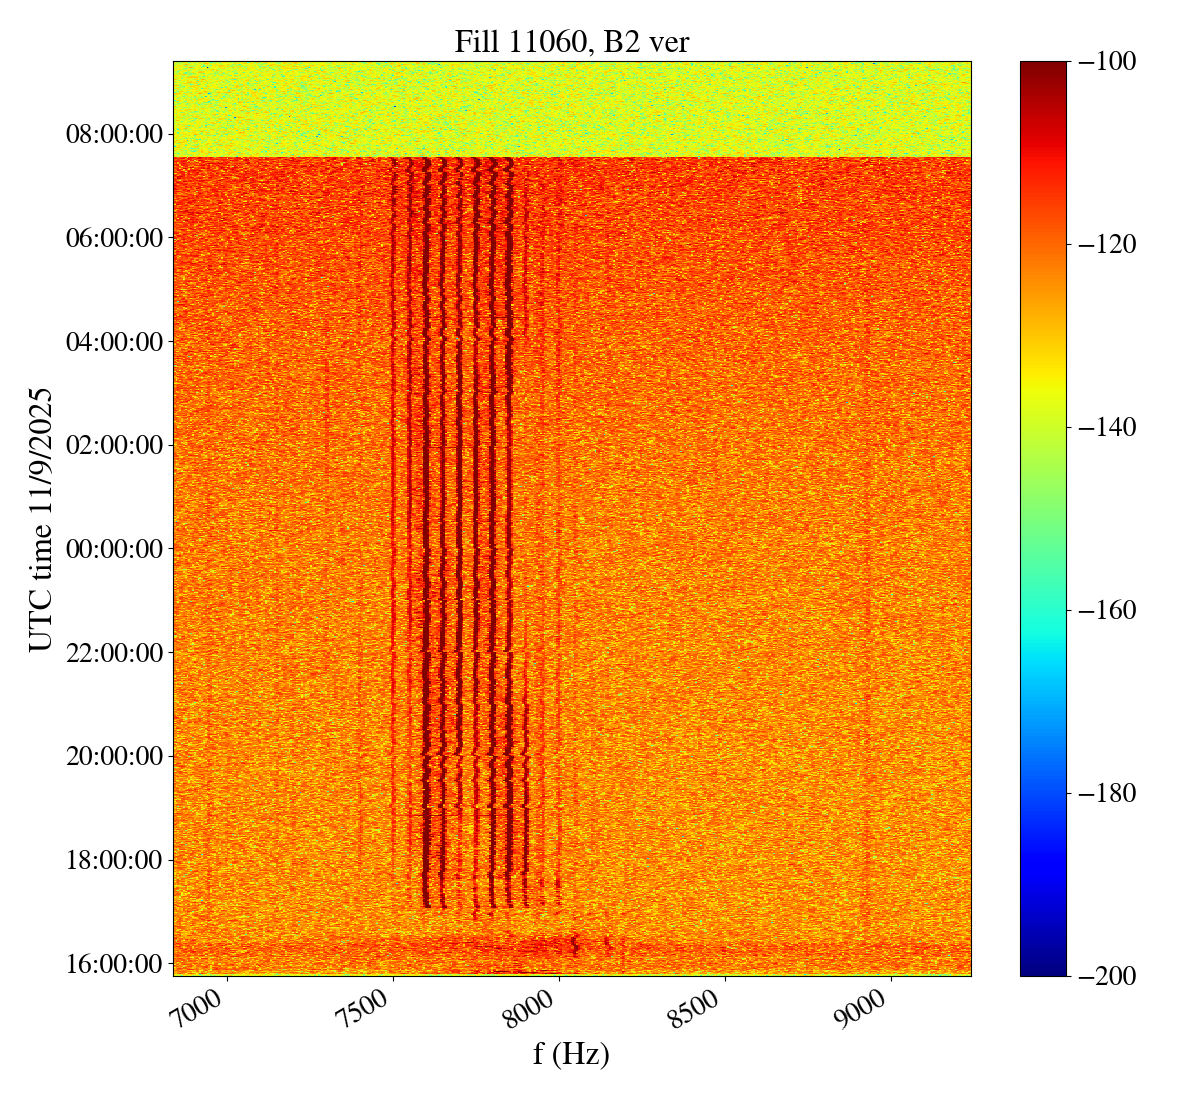The height and width of the screenshot is (1100, 1200).
Task: Click the 8000 Hz tick label
Action: tap(535, 1007)
